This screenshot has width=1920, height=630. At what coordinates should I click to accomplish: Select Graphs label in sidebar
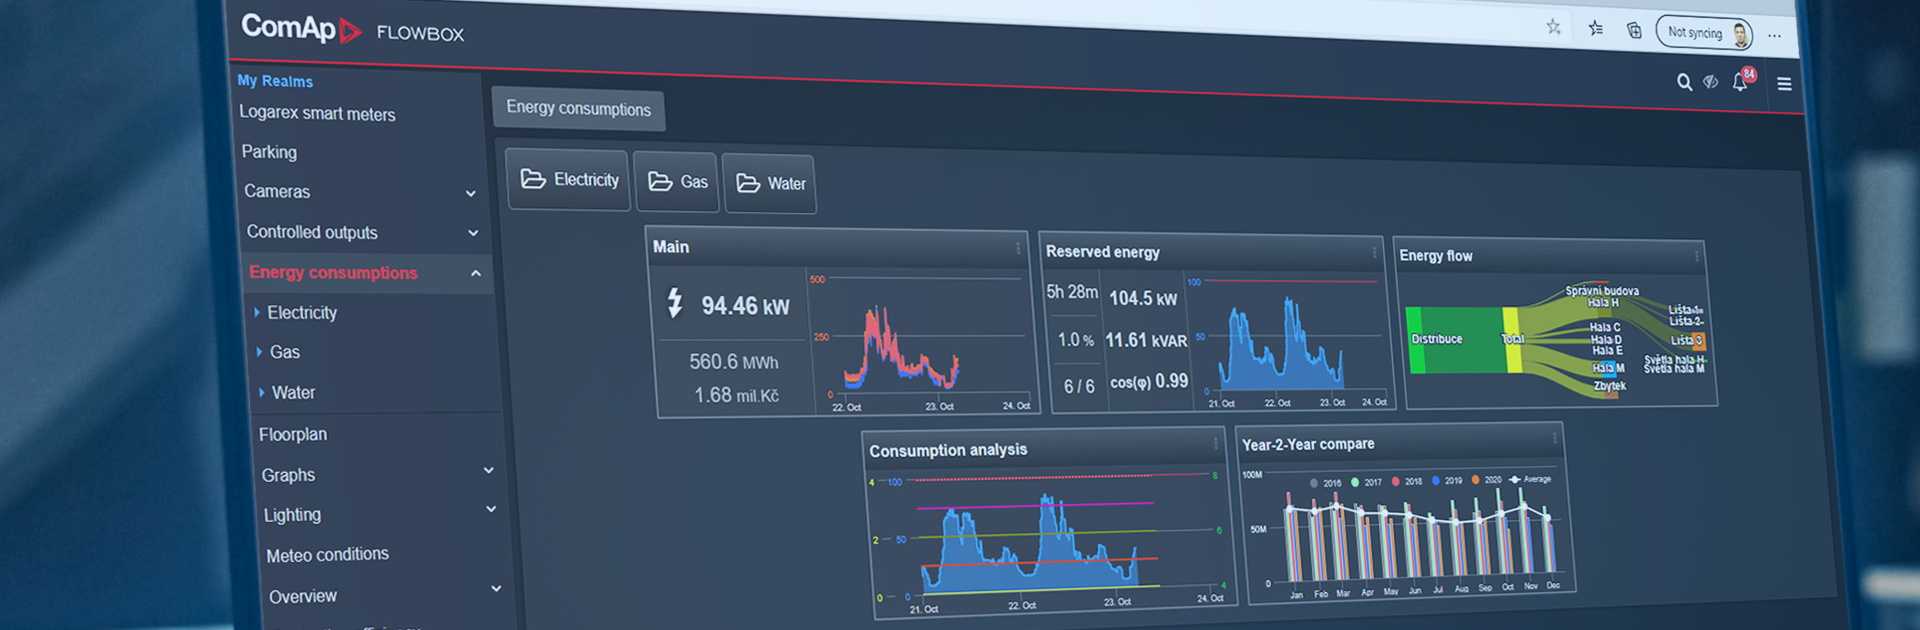[x=288, y=475]
